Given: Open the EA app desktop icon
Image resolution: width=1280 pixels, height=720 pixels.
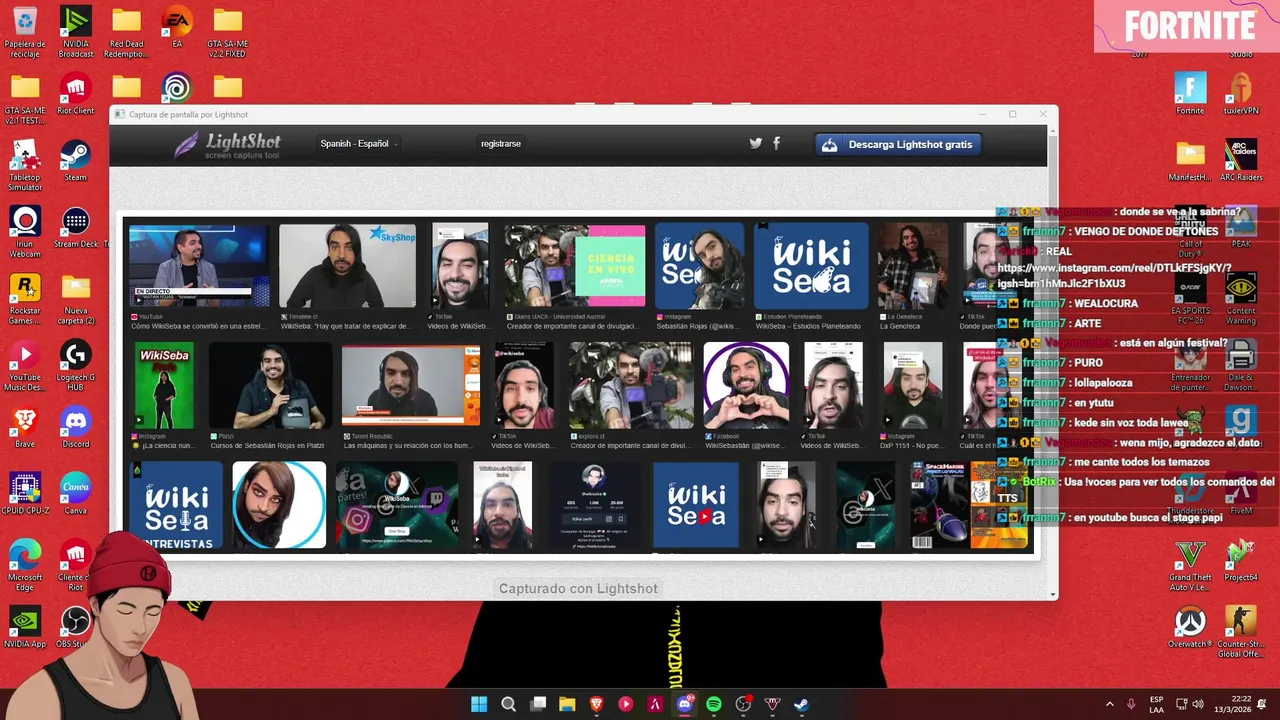Looking at the screenshot, I should click(177, 28).
